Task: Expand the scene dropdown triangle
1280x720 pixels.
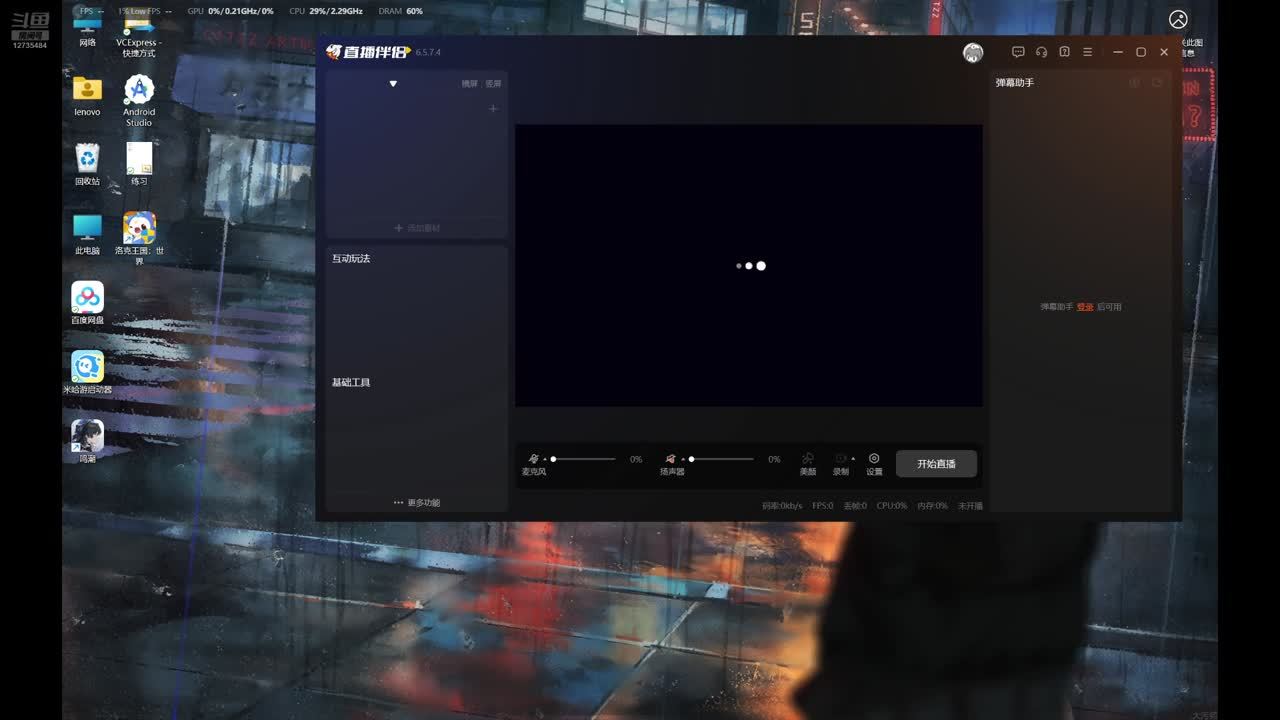Action: point(393,84)
